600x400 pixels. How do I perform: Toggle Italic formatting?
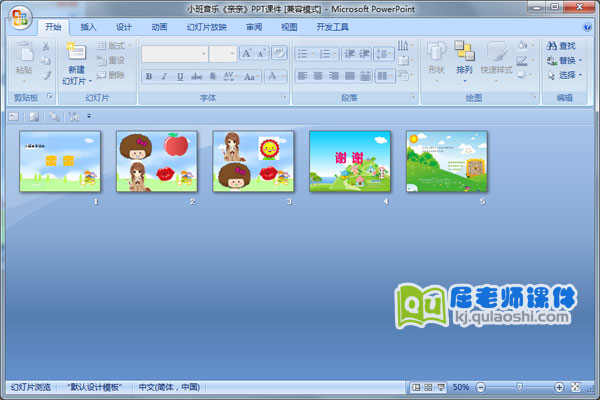click(x=164, y=77)
